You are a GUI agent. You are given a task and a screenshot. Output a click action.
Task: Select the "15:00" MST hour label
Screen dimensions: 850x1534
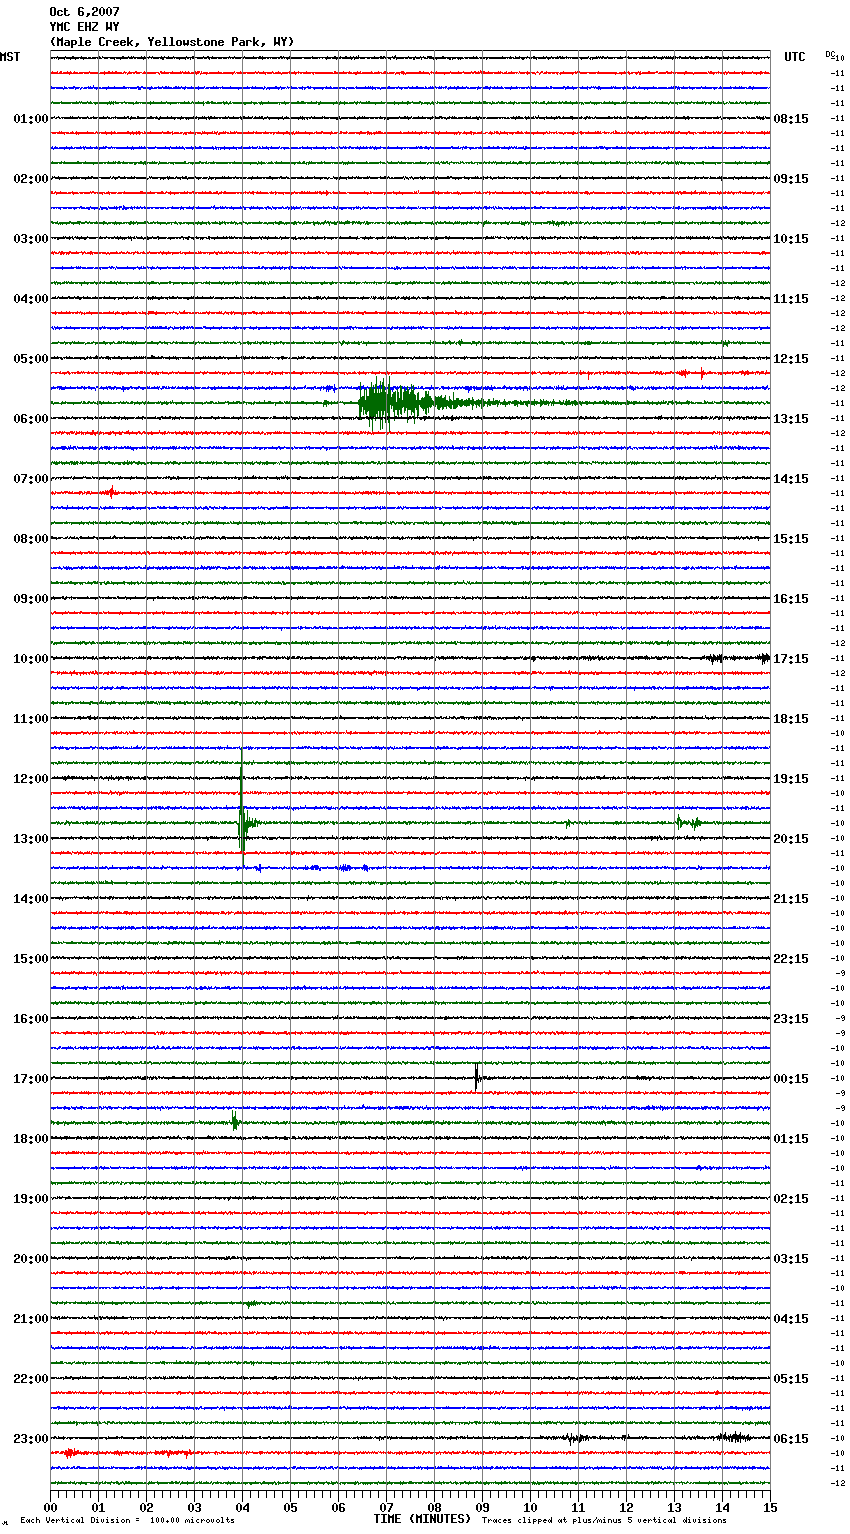point(31,959)
